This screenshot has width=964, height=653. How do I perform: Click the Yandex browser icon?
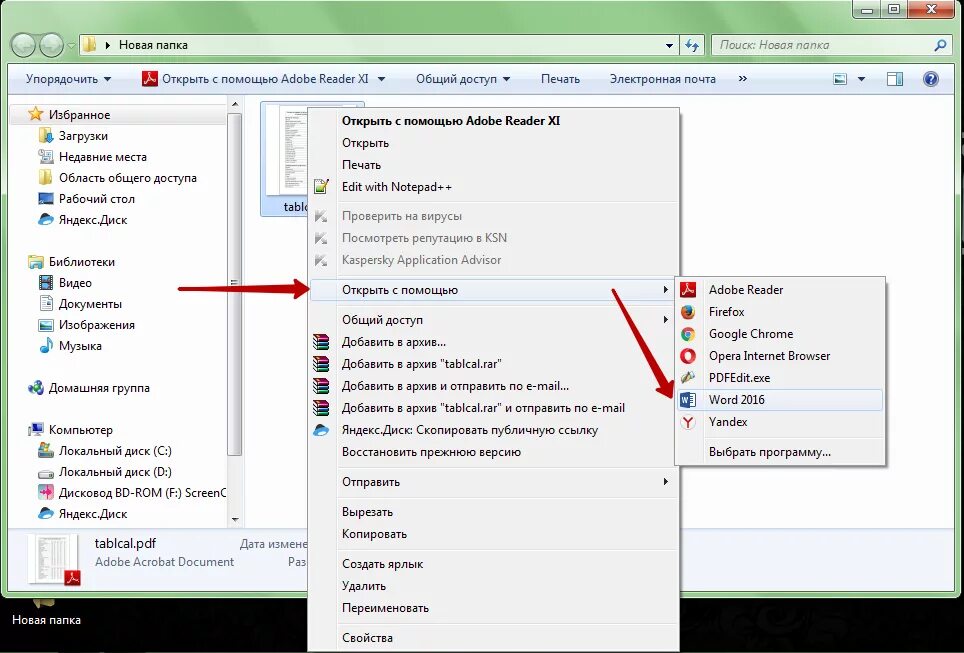tap(687, 422)
